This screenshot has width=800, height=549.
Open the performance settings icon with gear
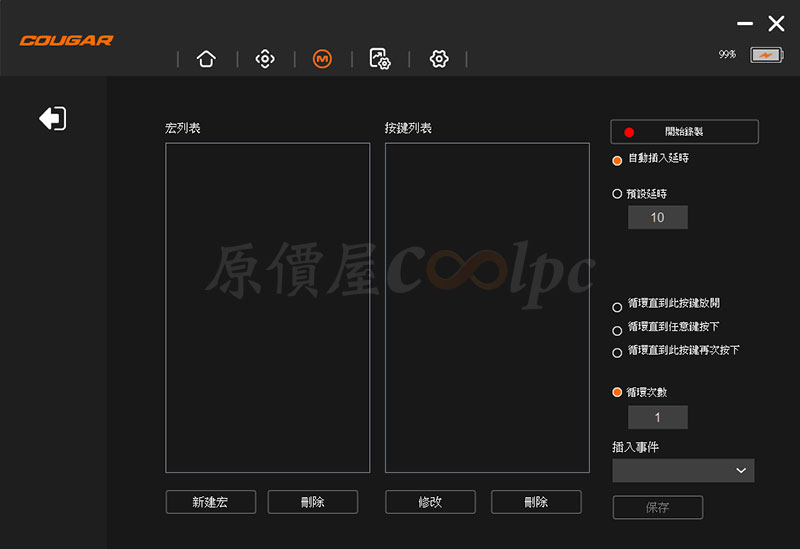(380, 59)
